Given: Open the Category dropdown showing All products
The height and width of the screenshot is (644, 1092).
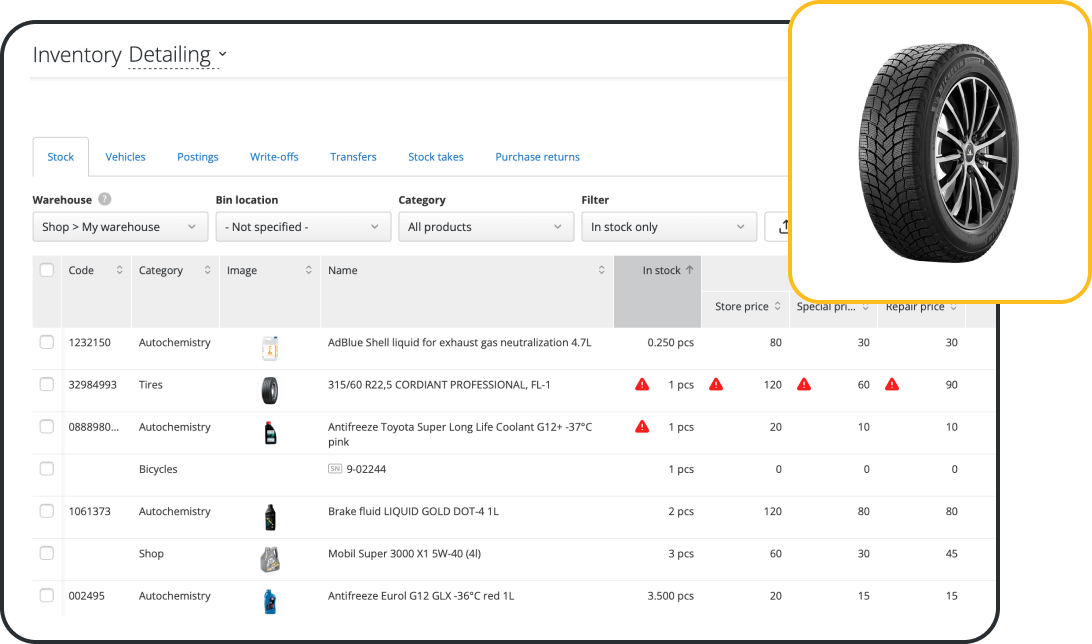Looking at the screenshot, I should [486, 227].
